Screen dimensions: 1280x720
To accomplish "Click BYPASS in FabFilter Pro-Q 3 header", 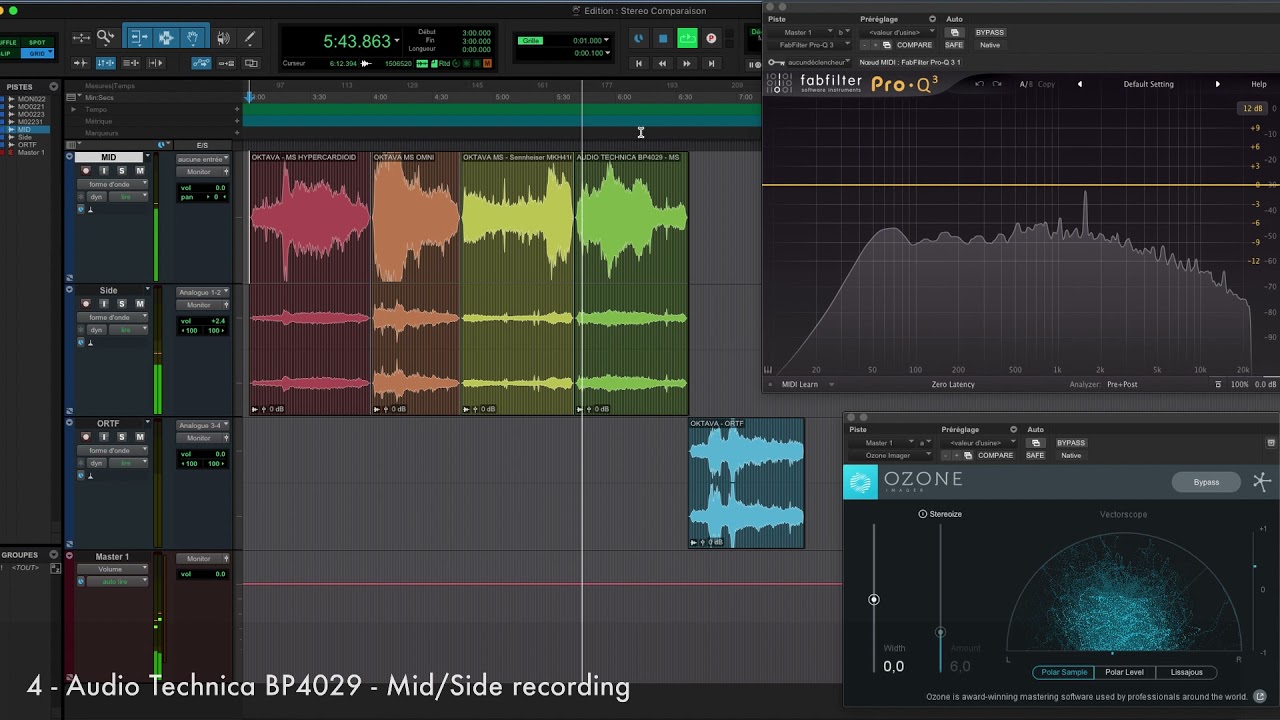I will [990, 32].
